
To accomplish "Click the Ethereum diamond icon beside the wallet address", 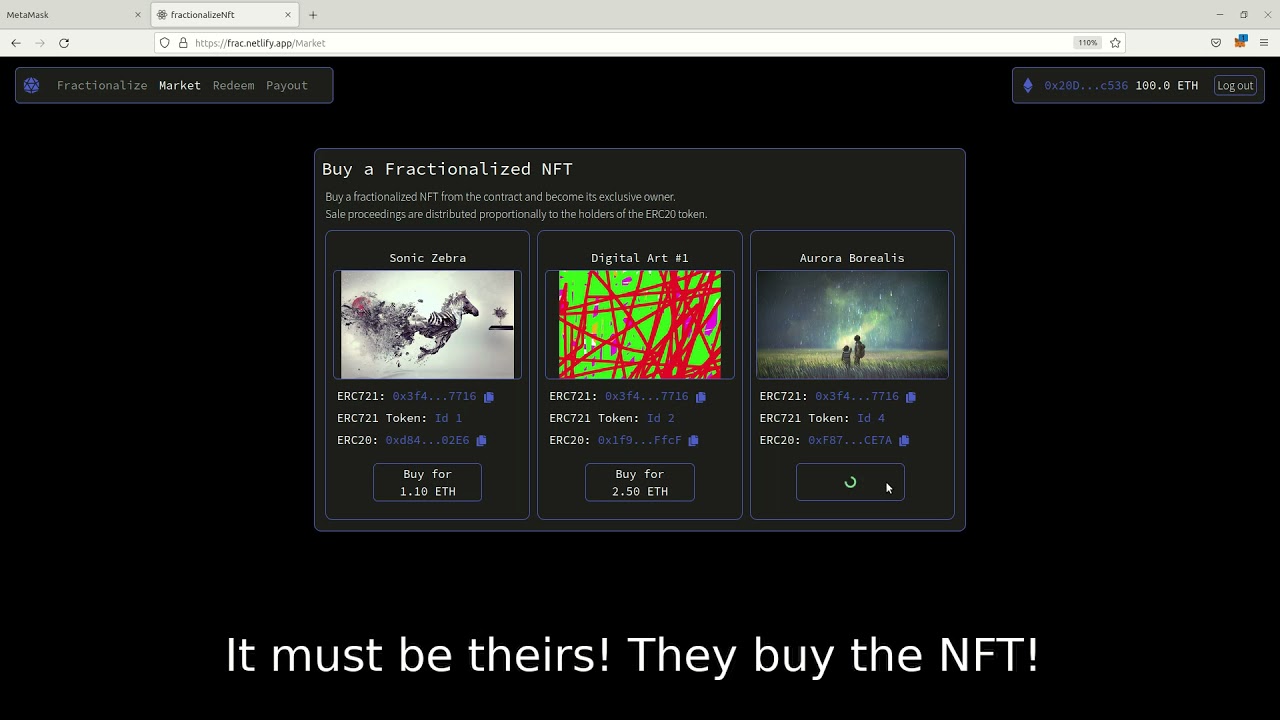I will point(1028,85).
